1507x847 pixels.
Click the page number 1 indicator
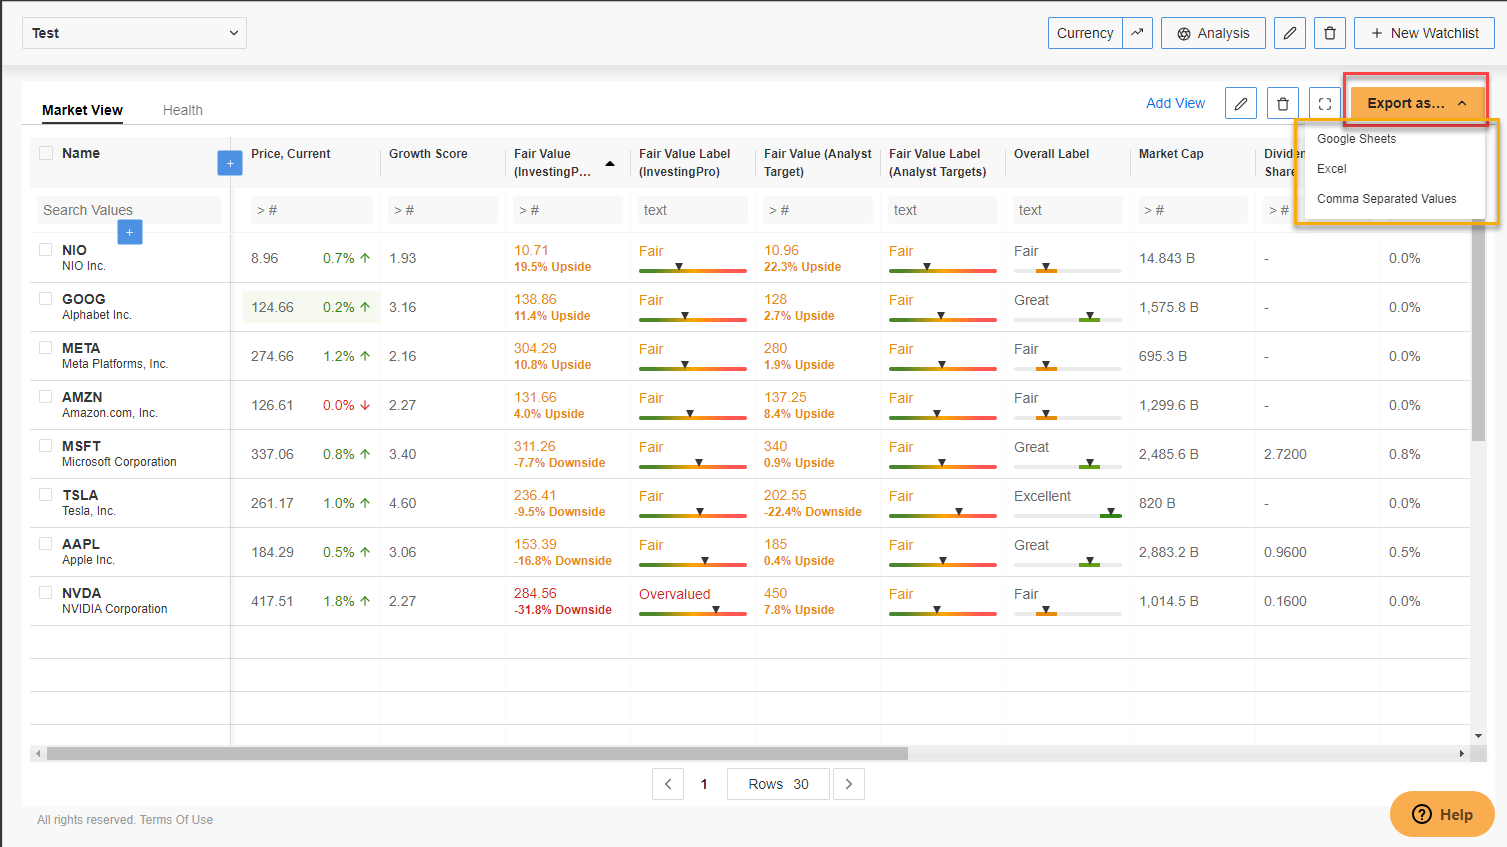[704, 784]
